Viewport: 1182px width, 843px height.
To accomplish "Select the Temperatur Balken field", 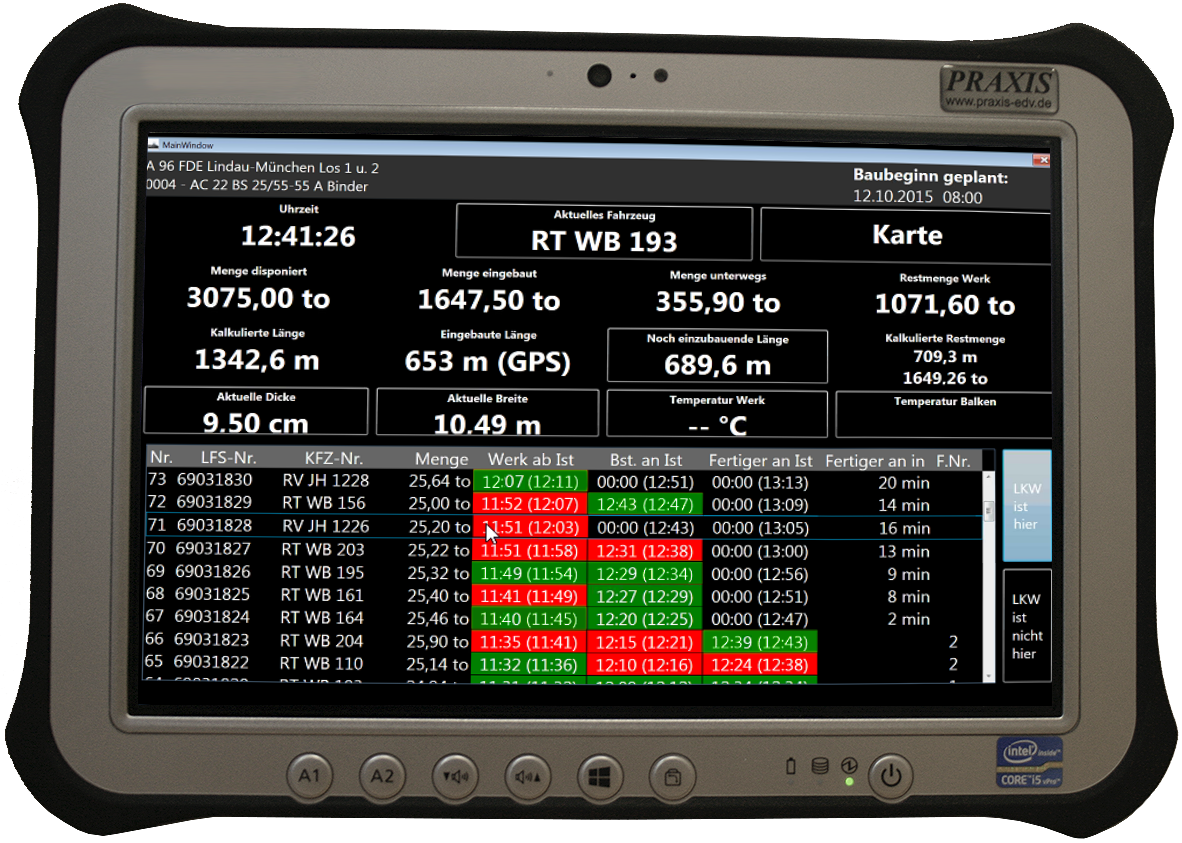I will (x=944, y=415).
